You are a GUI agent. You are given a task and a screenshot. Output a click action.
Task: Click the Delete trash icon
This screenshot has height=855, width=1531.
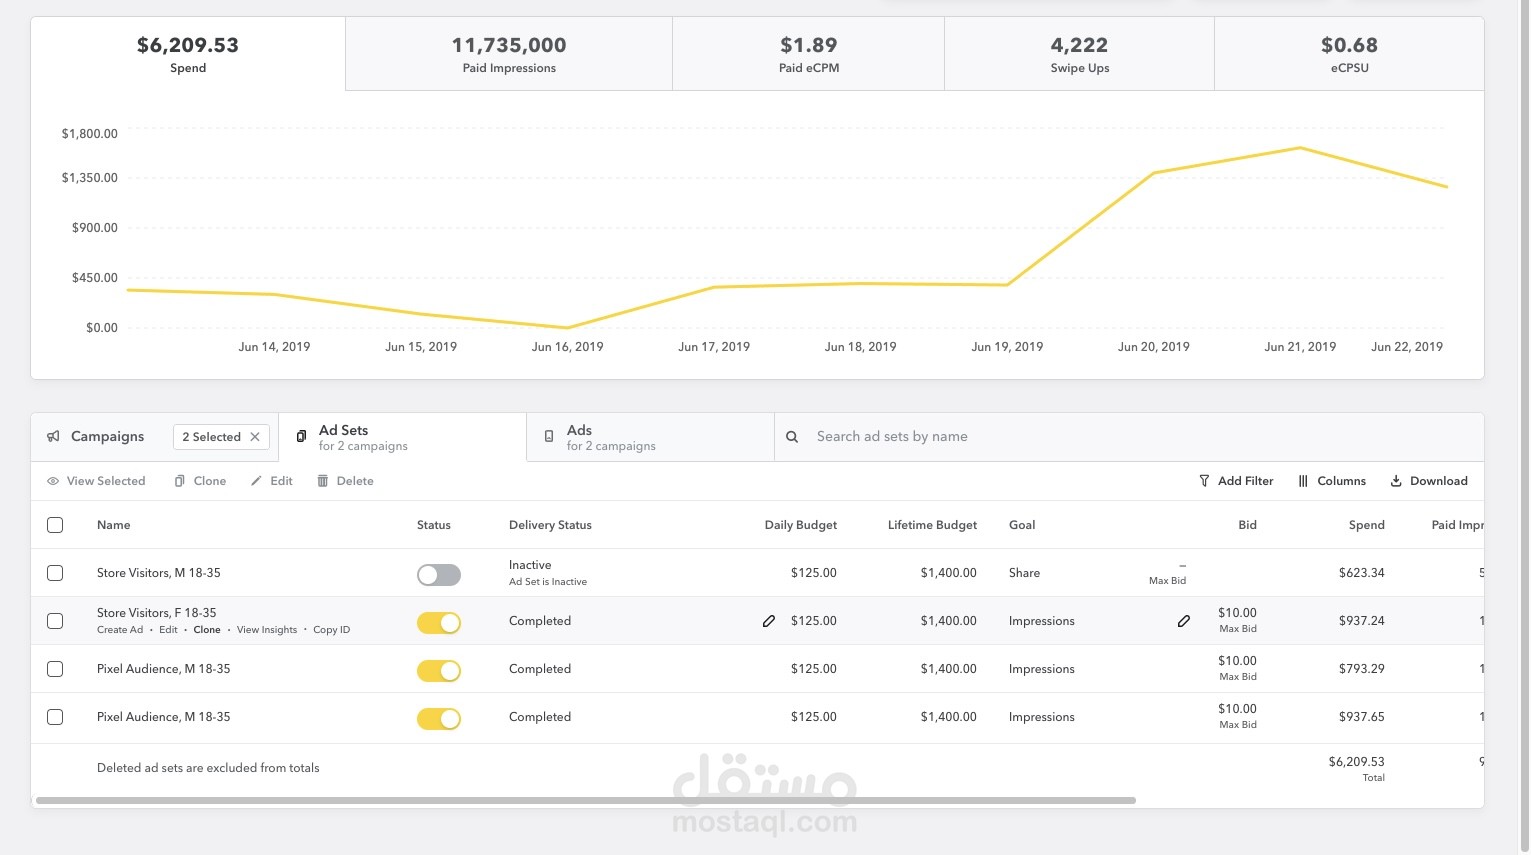pos(323,481)
